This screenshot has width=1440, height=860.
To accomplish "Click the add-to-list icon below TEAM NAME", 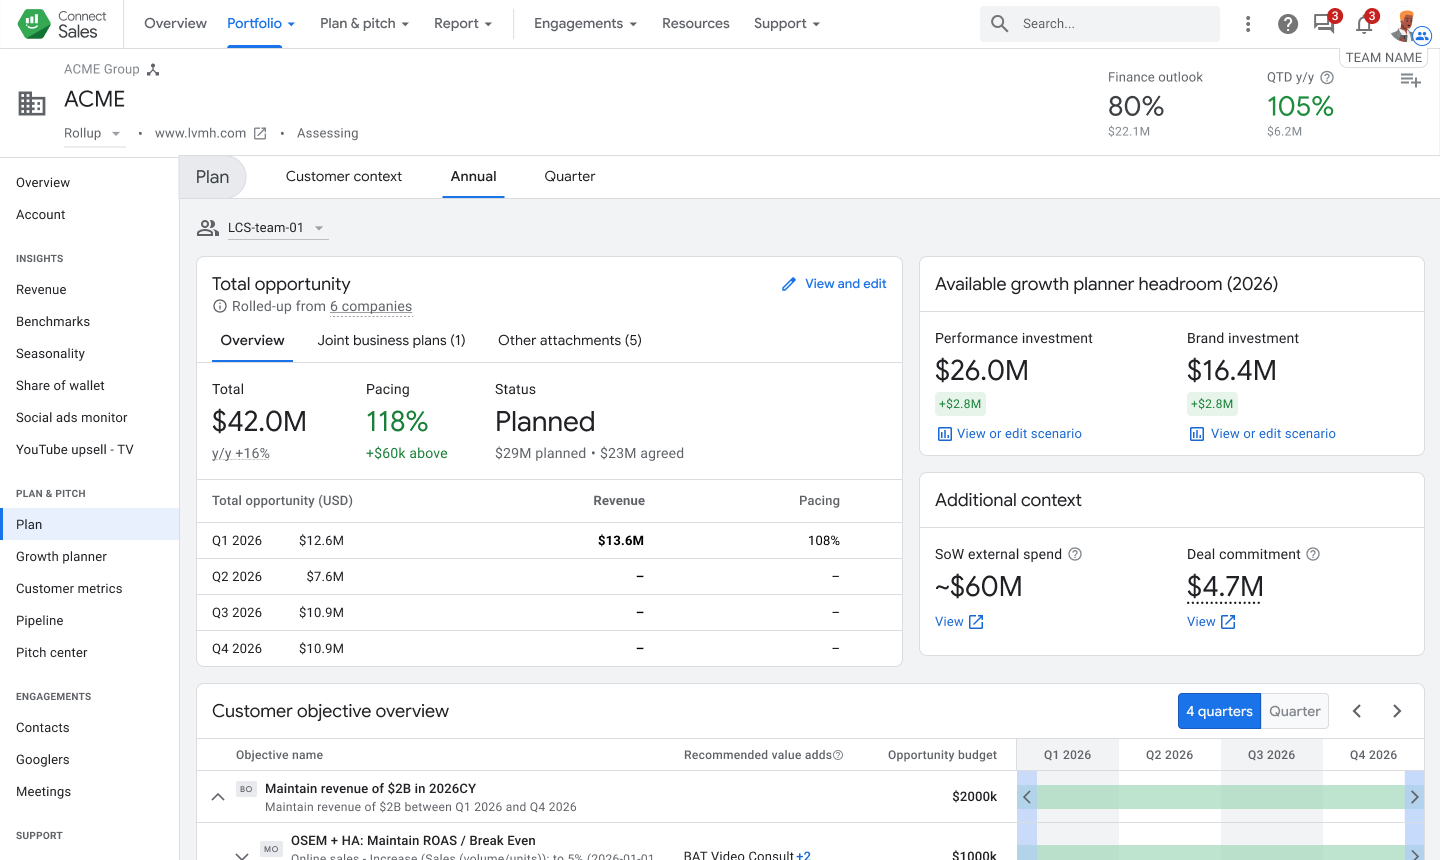I will click(x=1410, y=80).
